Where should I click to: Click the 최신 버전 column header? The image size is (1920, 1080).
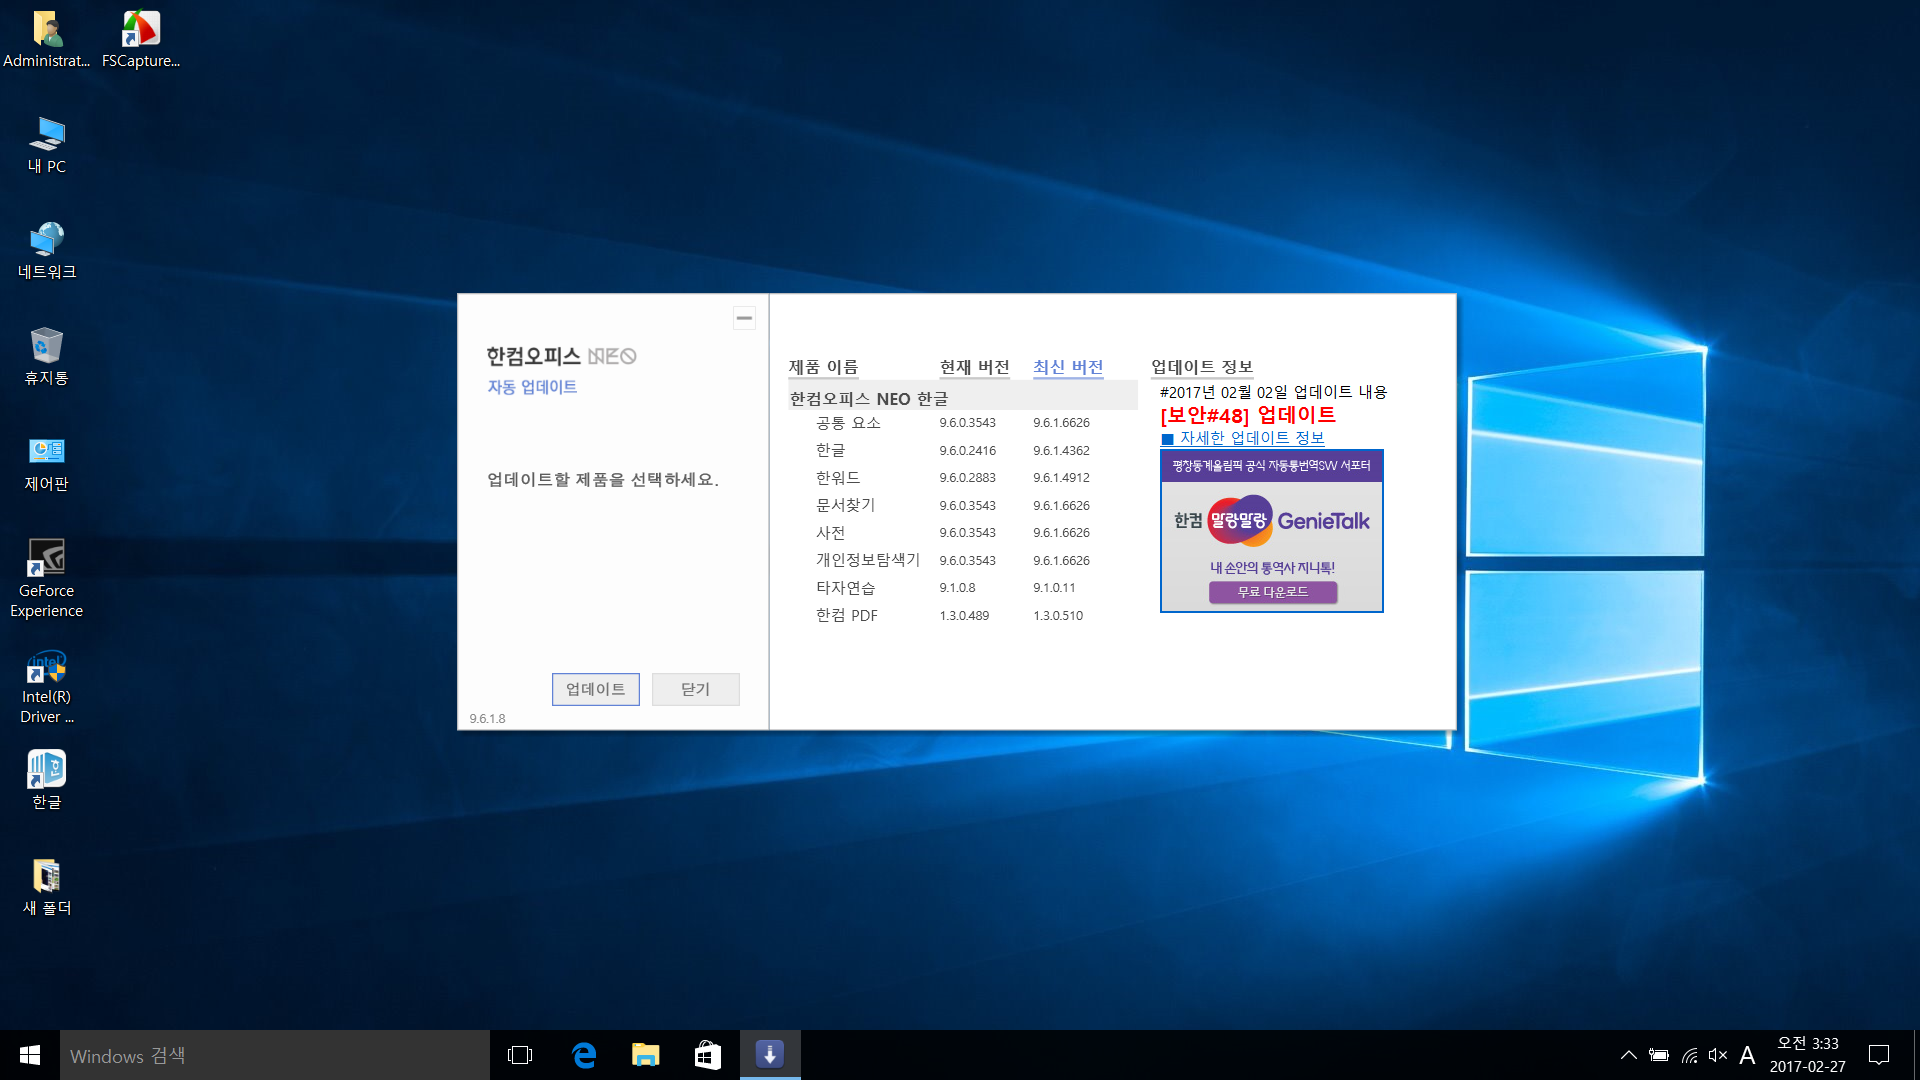pos(1068,367)
